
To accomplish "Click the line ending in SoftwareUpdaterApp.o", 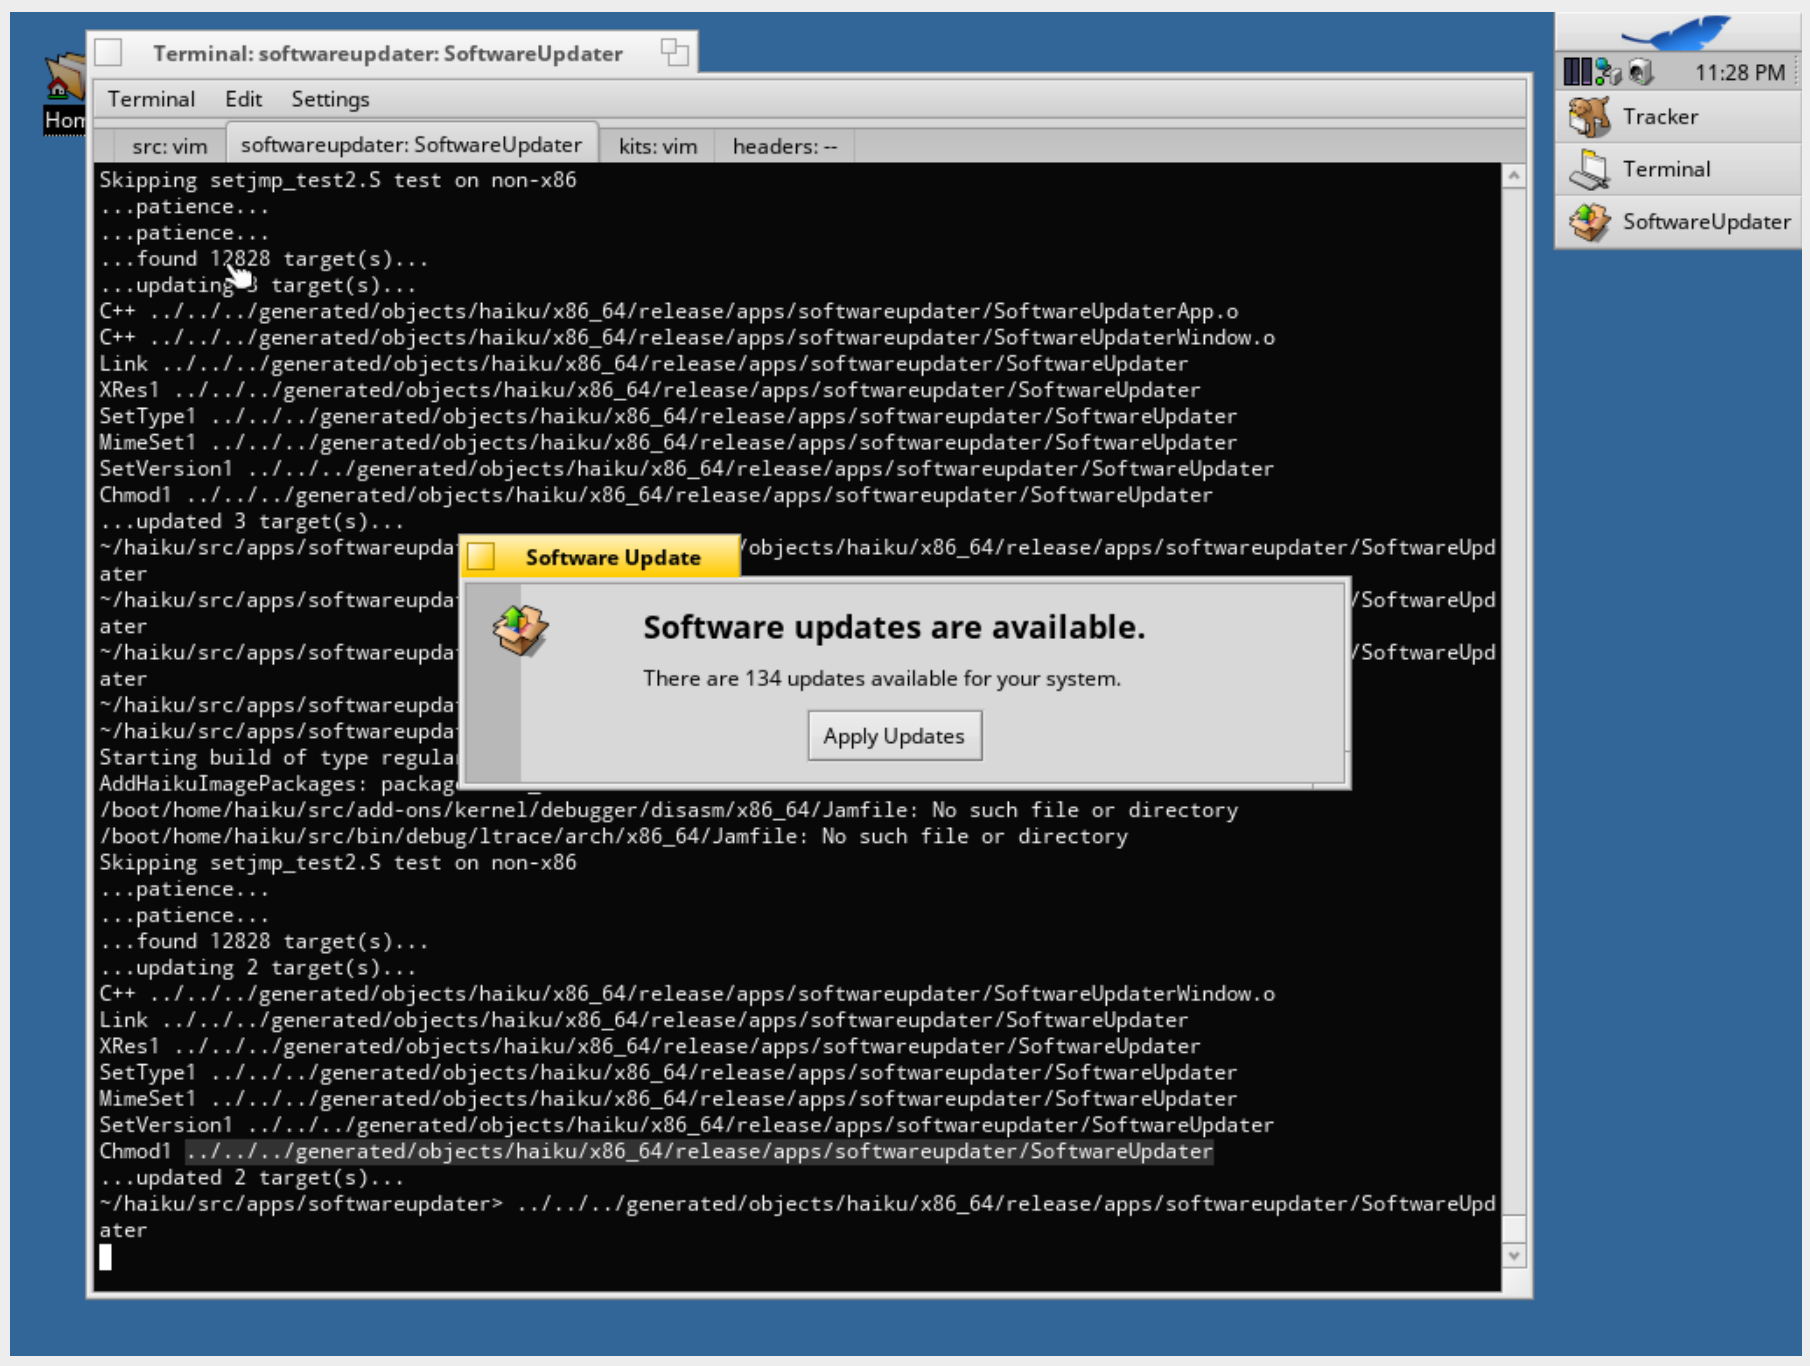I will tap(669, 312).
